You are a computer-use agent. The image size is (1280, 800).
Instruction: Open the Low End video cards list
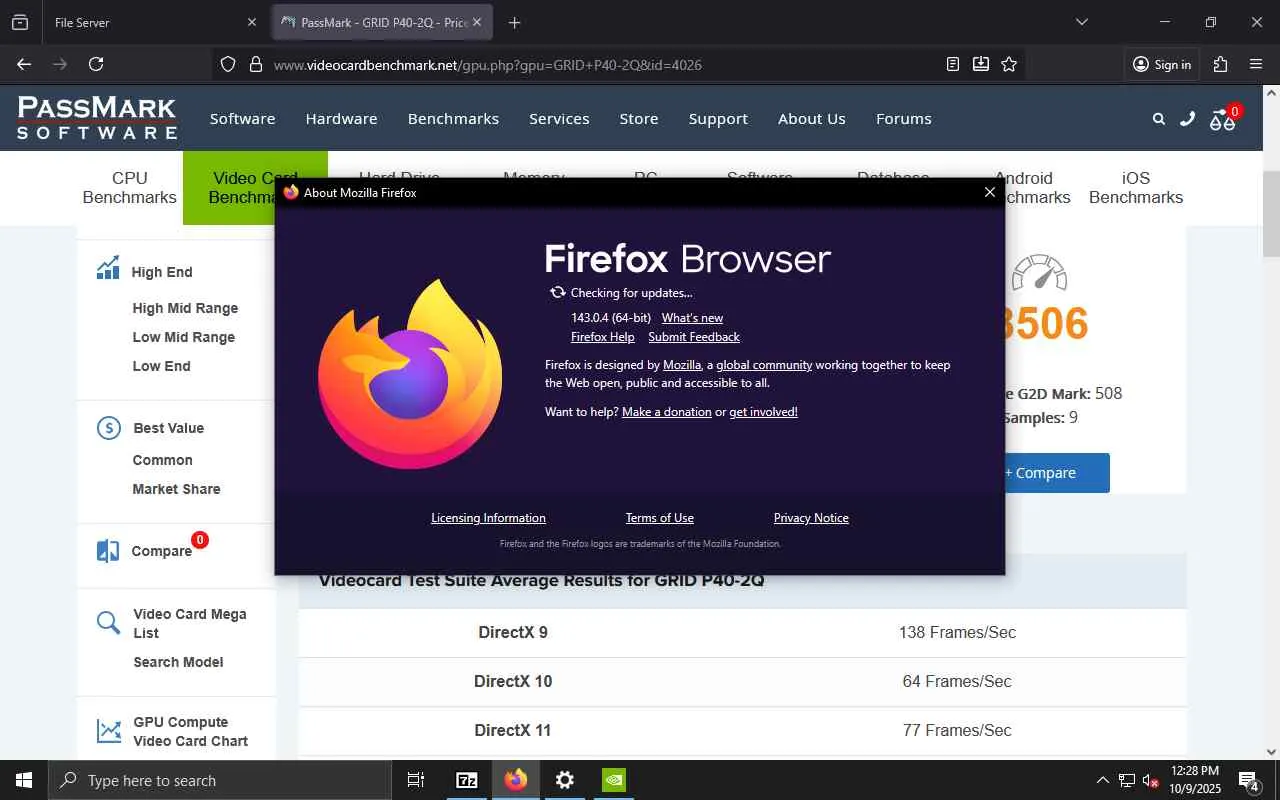click(161, 366)
